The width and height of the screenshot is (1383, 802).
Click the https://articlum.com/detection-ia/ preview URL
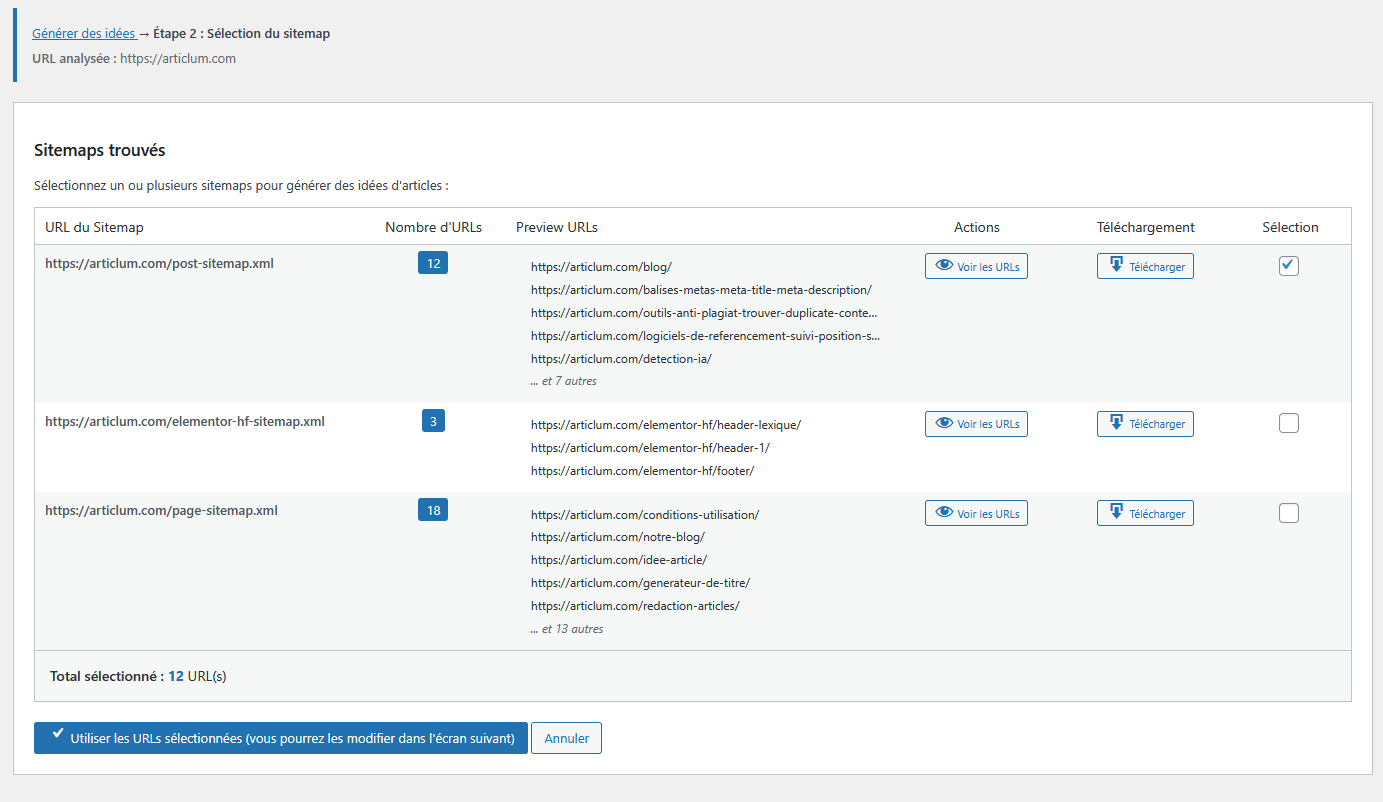[x=620, y=358]
